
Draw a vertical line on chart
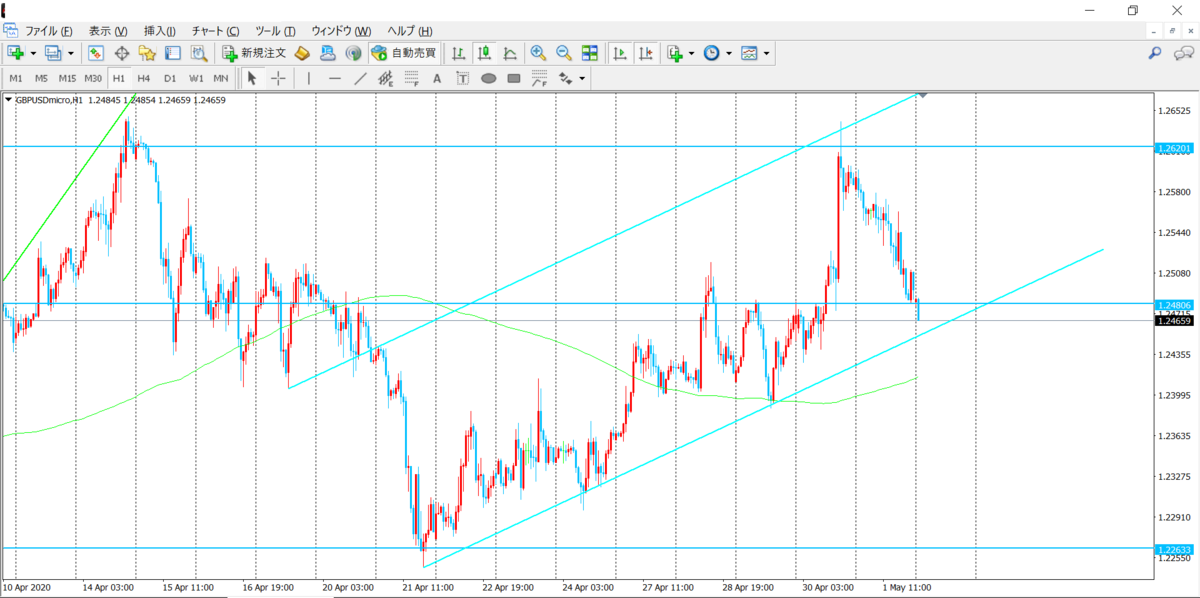(x=309, y=78)
